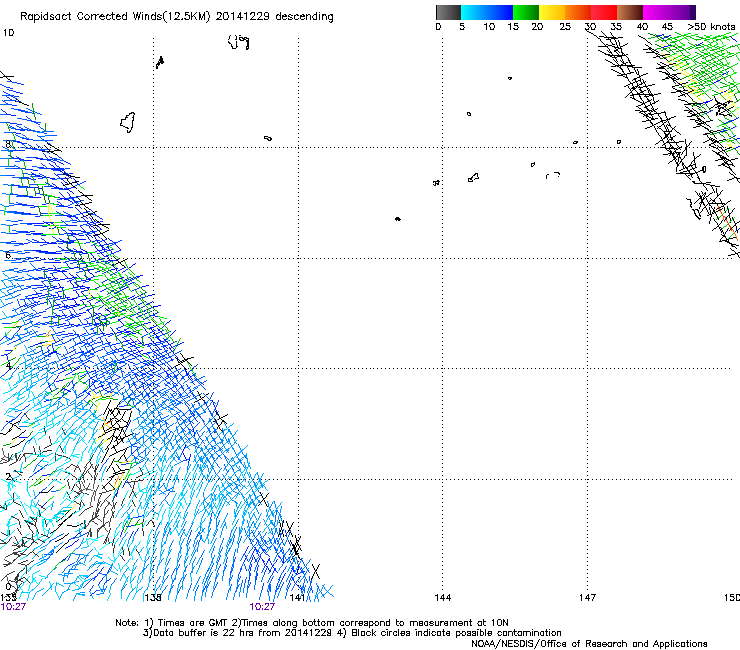The image size is (740, 650).
Task: Click the latitude label '8' on the left axis
Action: (x=8, y=144)
